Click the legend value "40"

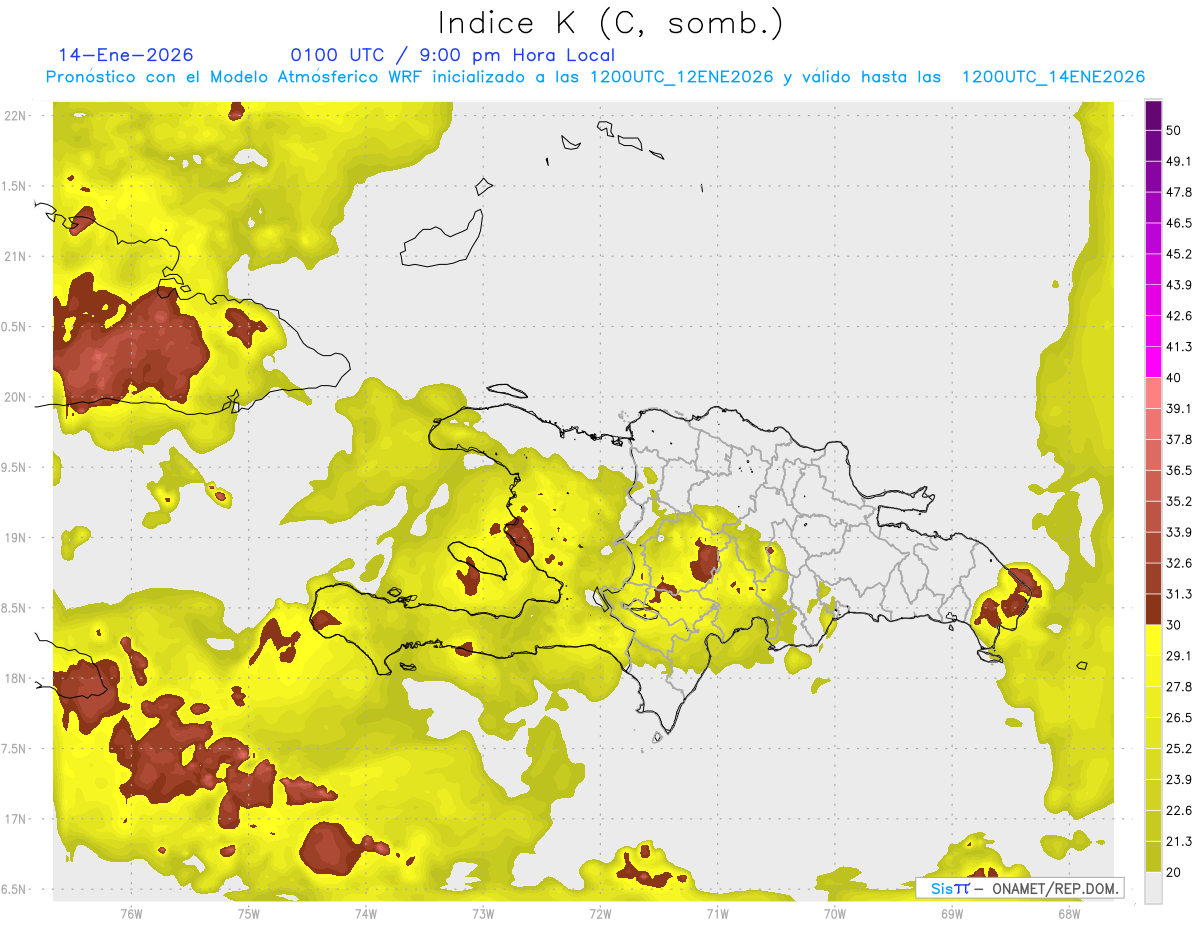[1174, 378]
